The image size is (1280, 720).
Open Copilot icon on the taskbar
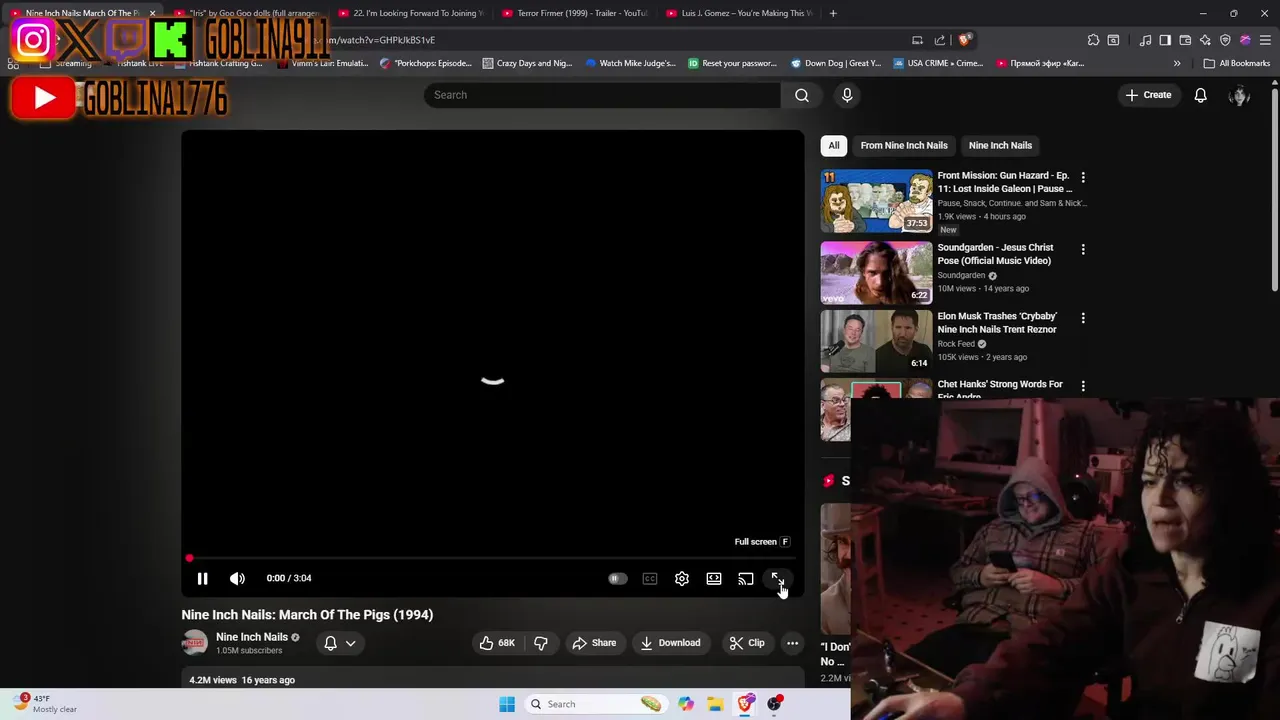tap(686, 704)
